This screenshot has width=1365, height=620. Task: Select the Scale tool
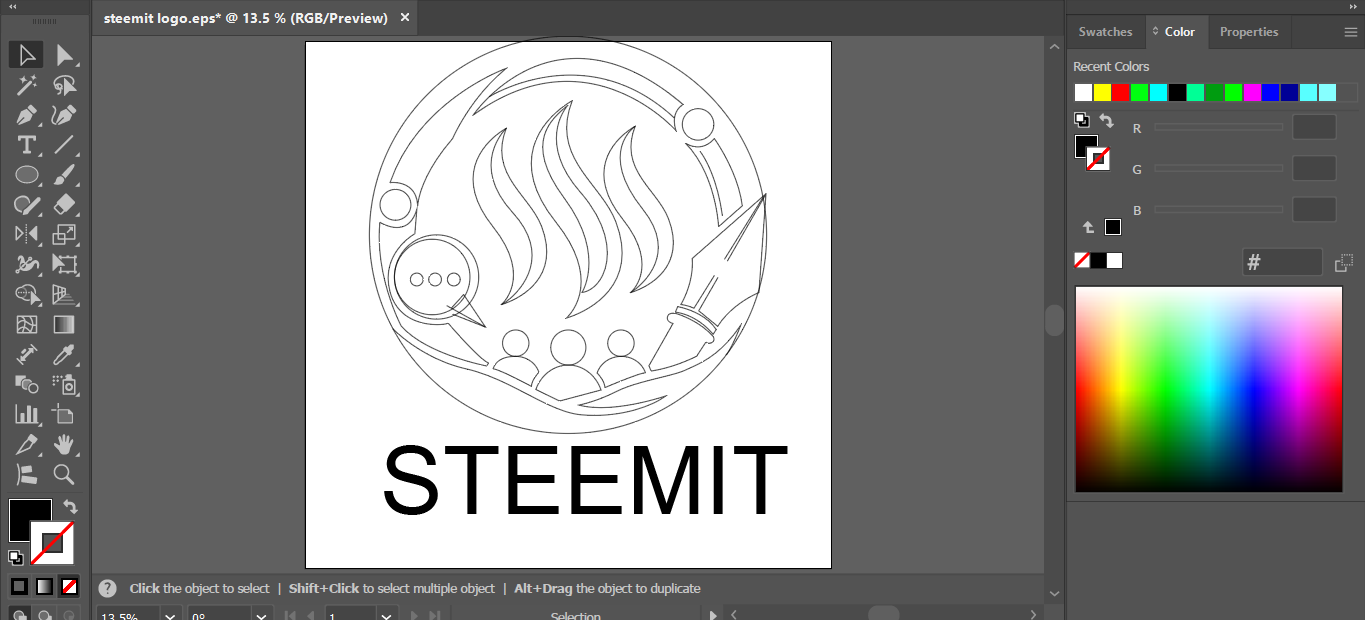(x=65, y=235)
